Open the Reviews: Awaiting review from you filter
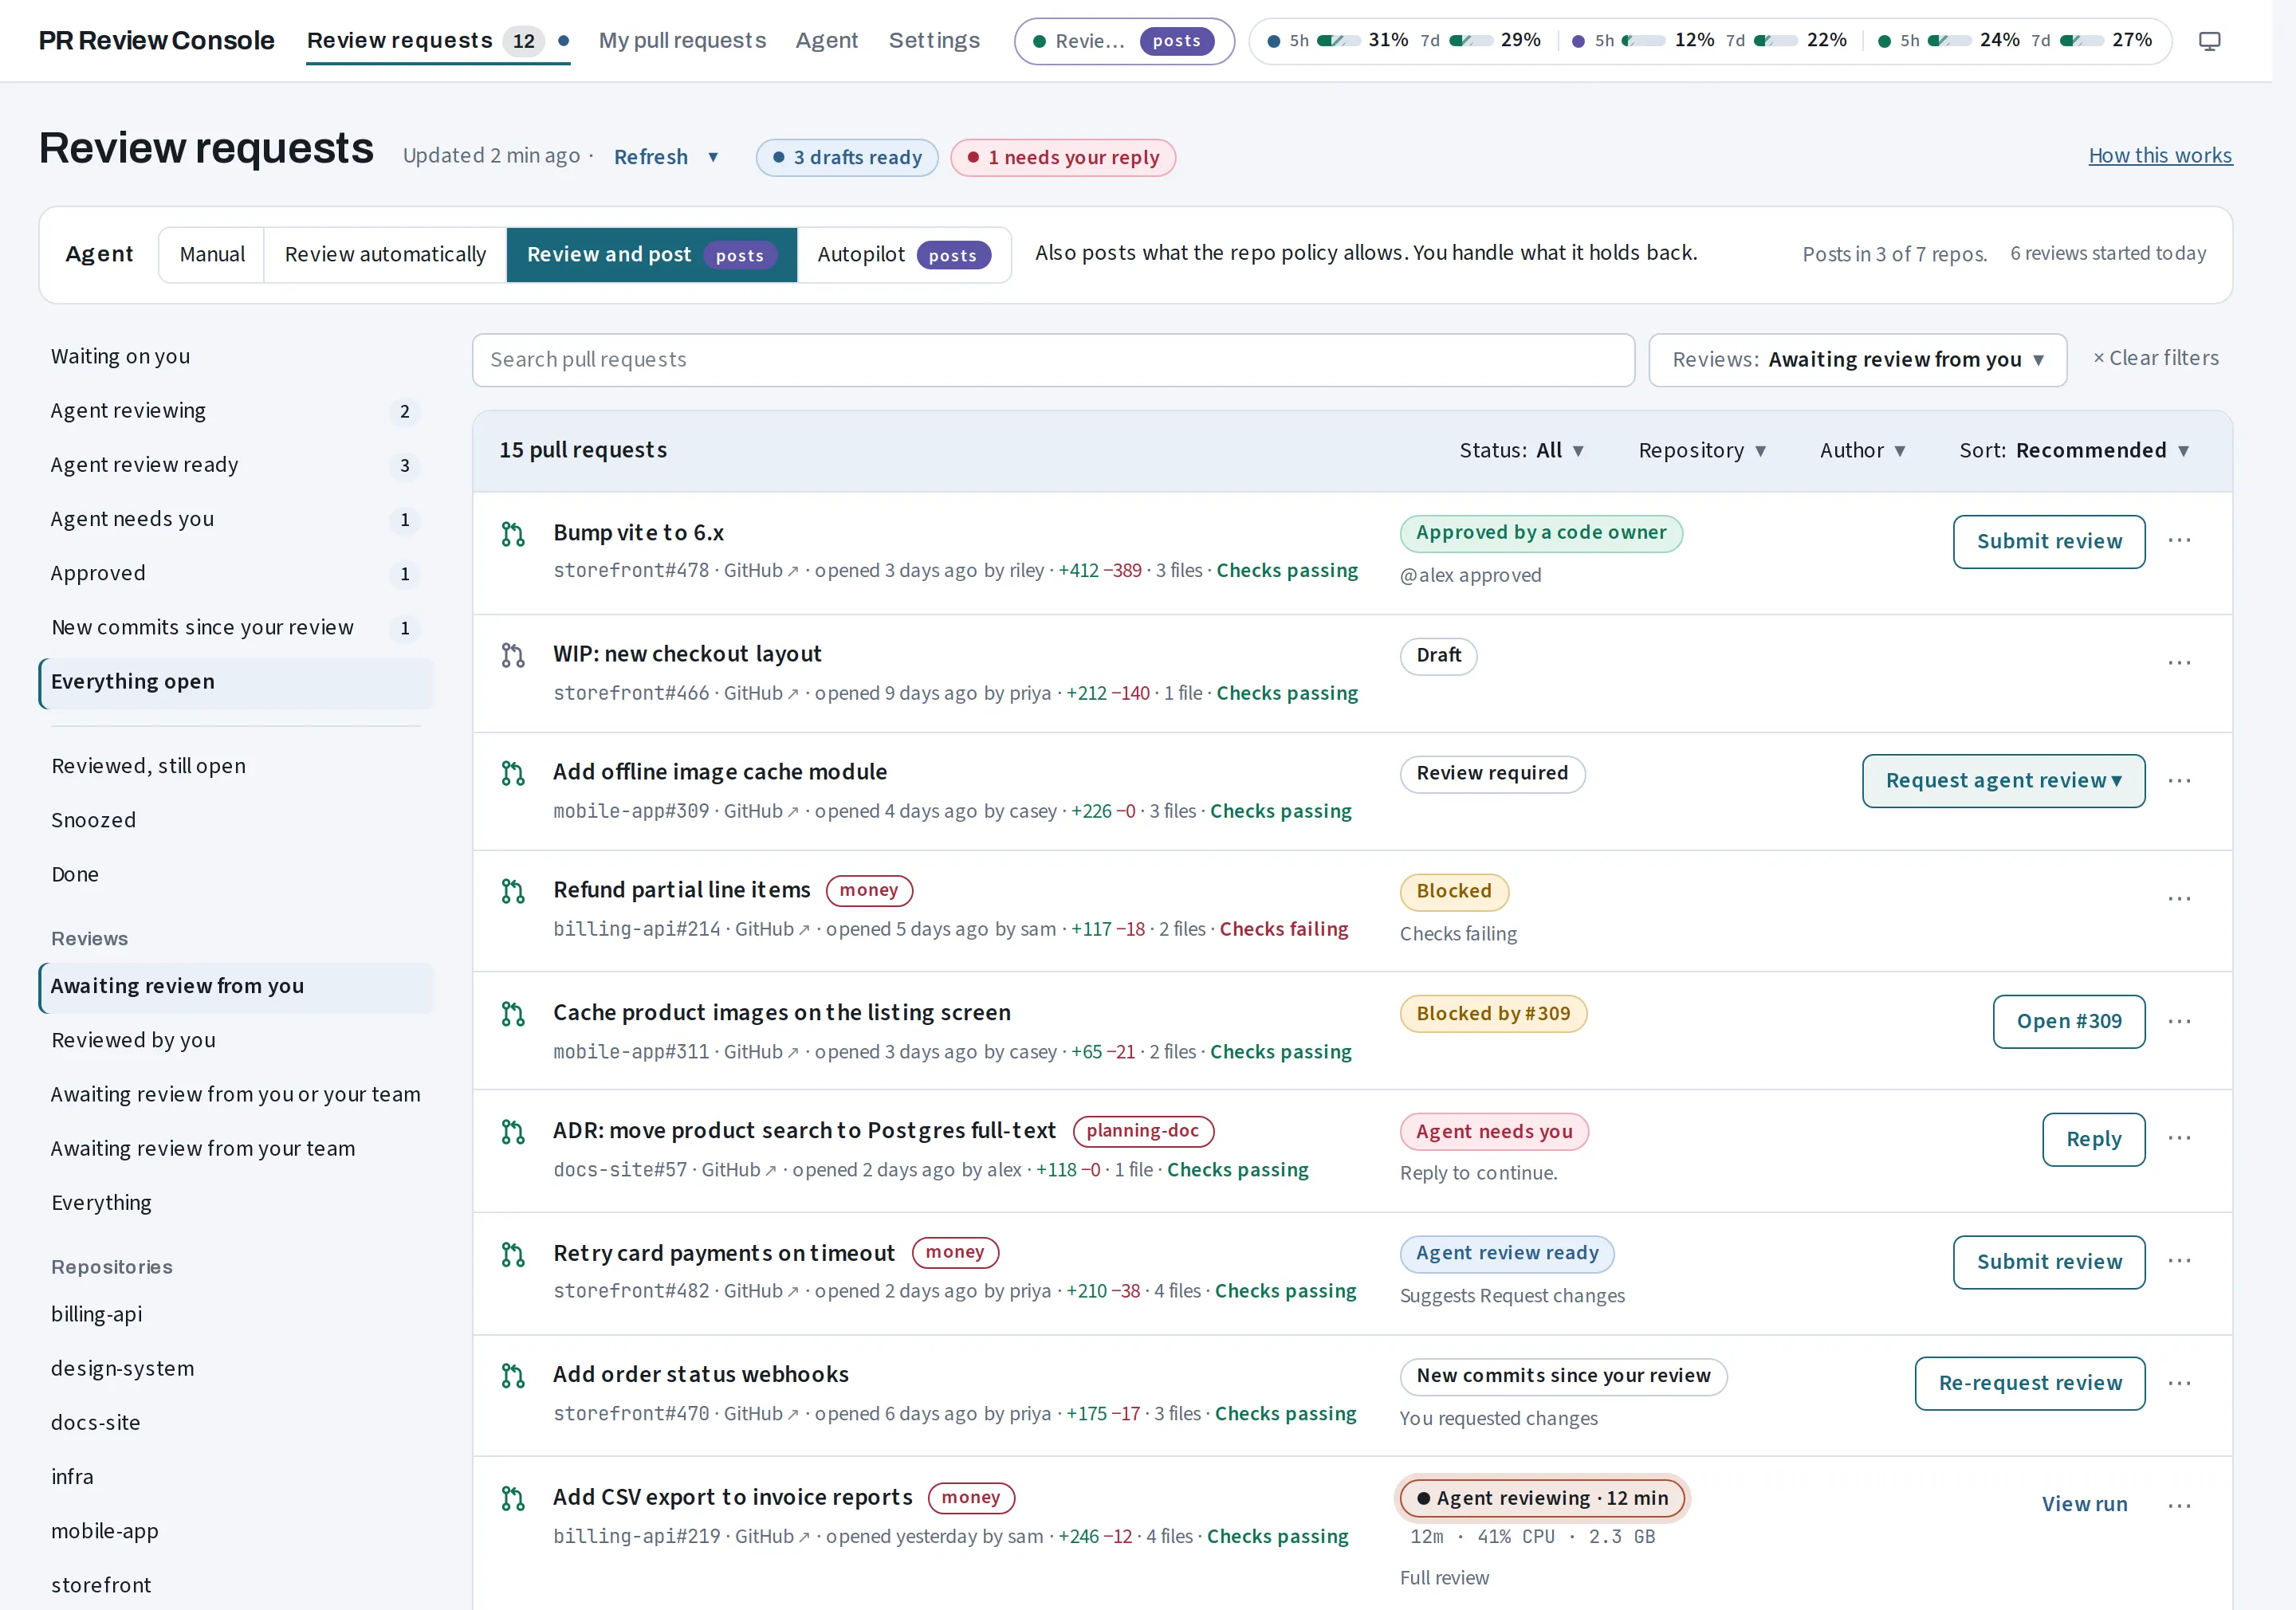Image resolution: width=2296 pixels, height=1610 pixels. (x=1857, y=360)
